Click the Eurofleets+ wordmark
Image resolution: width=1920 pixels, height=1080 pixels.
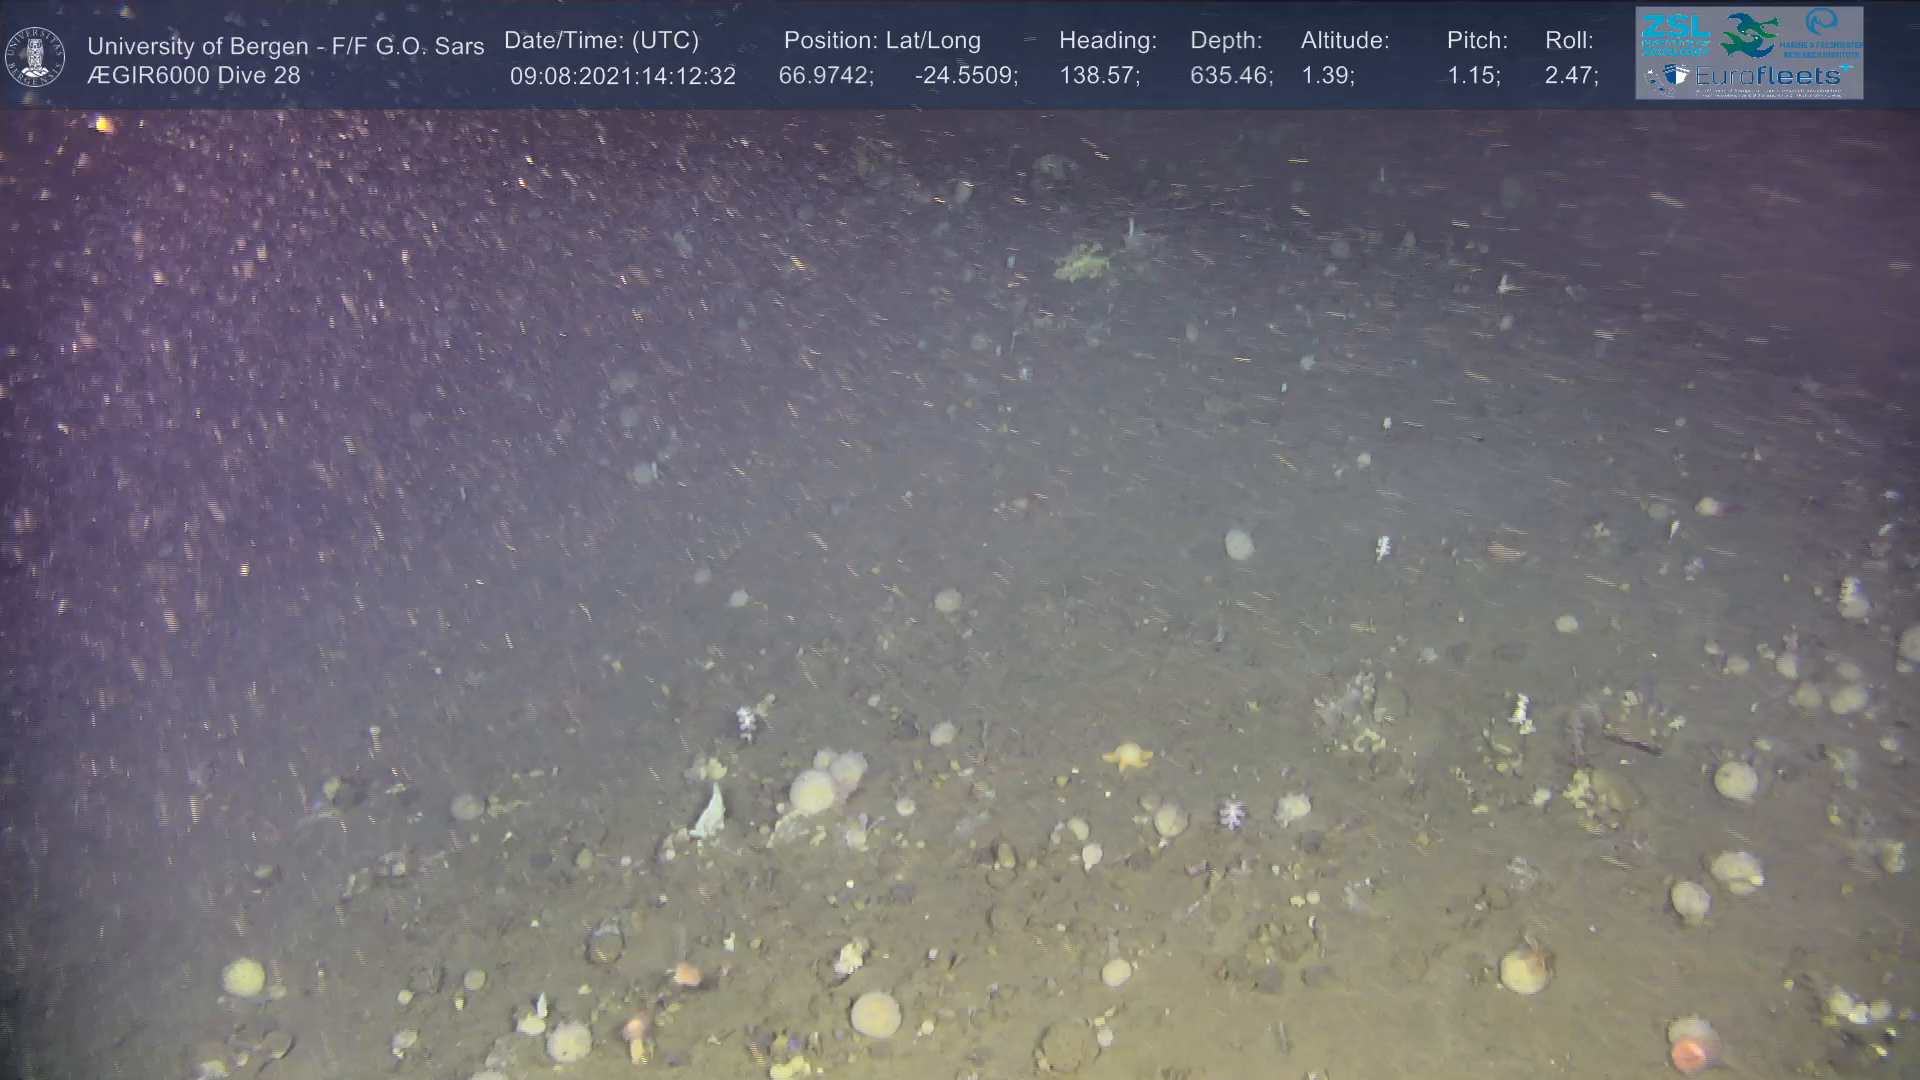pos(1770,76)
